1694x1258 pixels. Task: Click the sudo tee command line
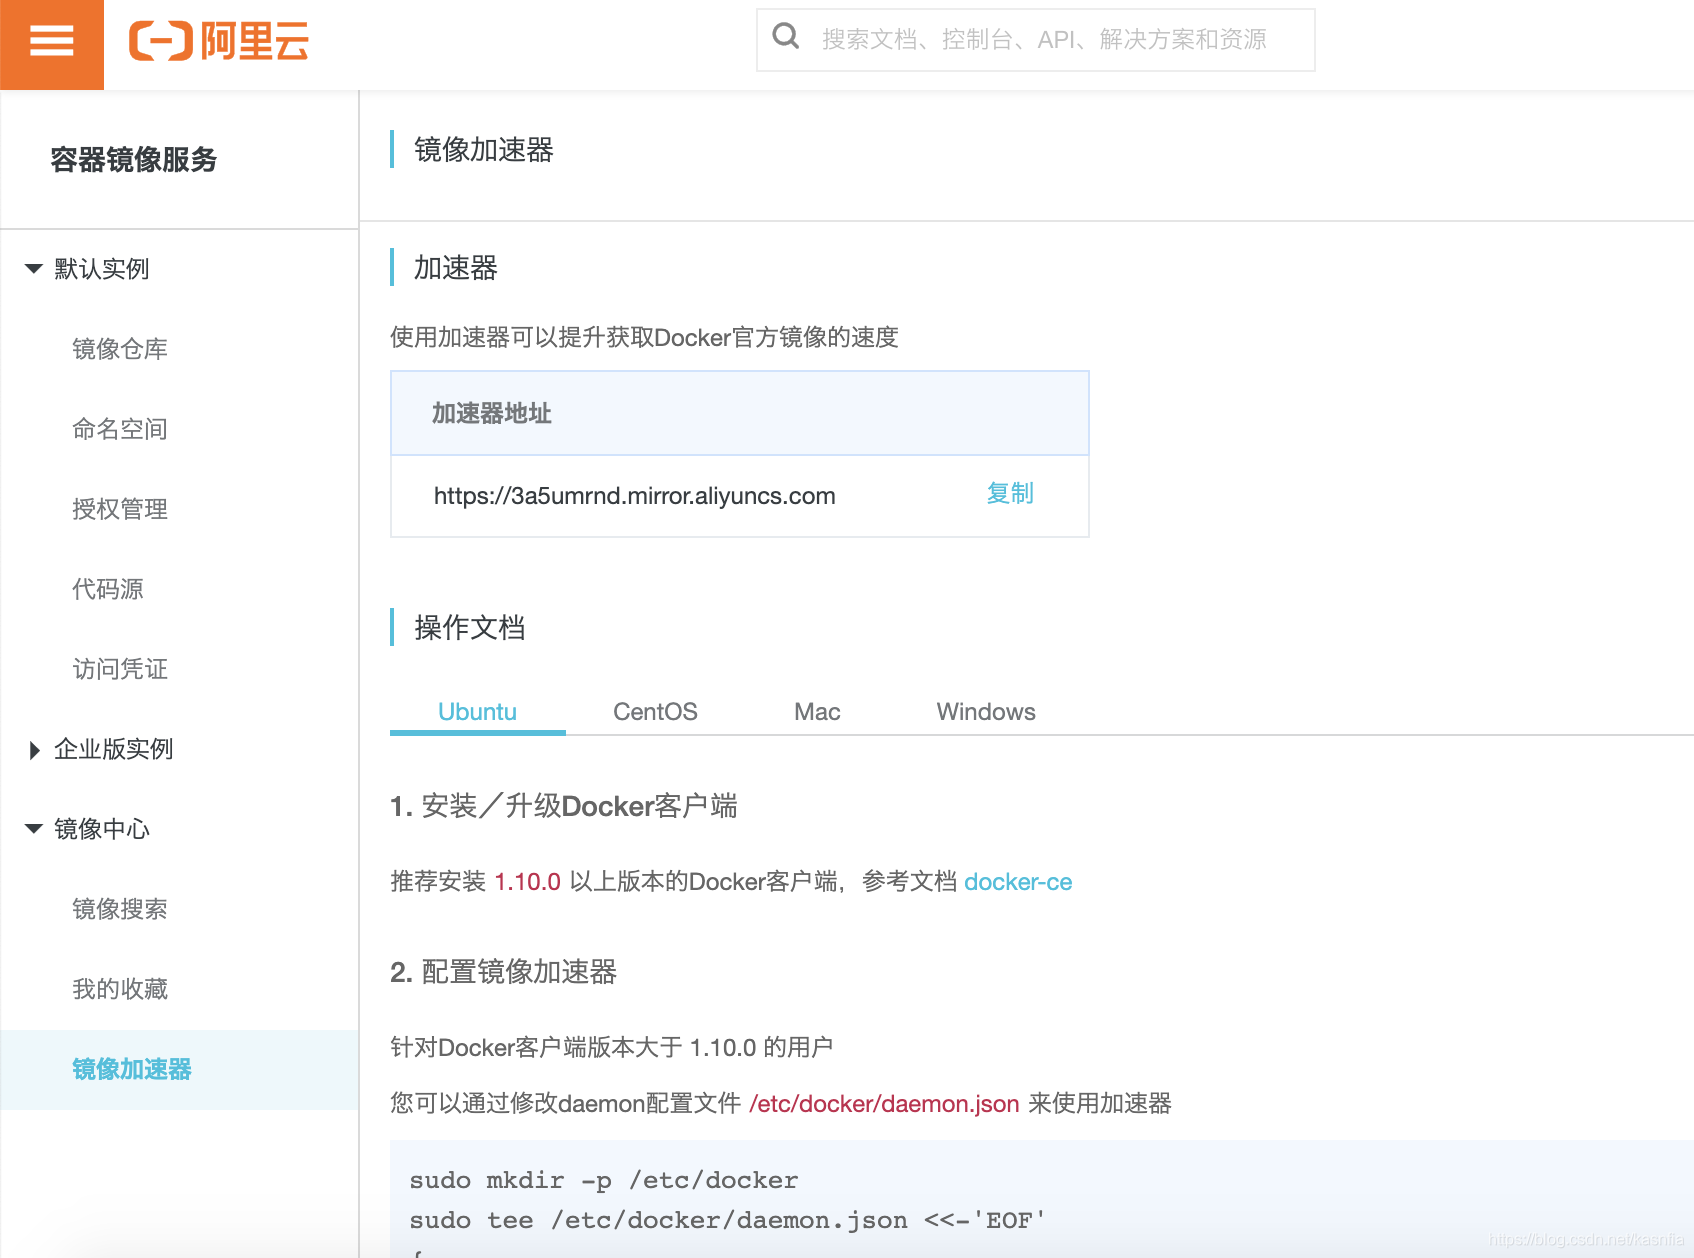point(728,1221)
